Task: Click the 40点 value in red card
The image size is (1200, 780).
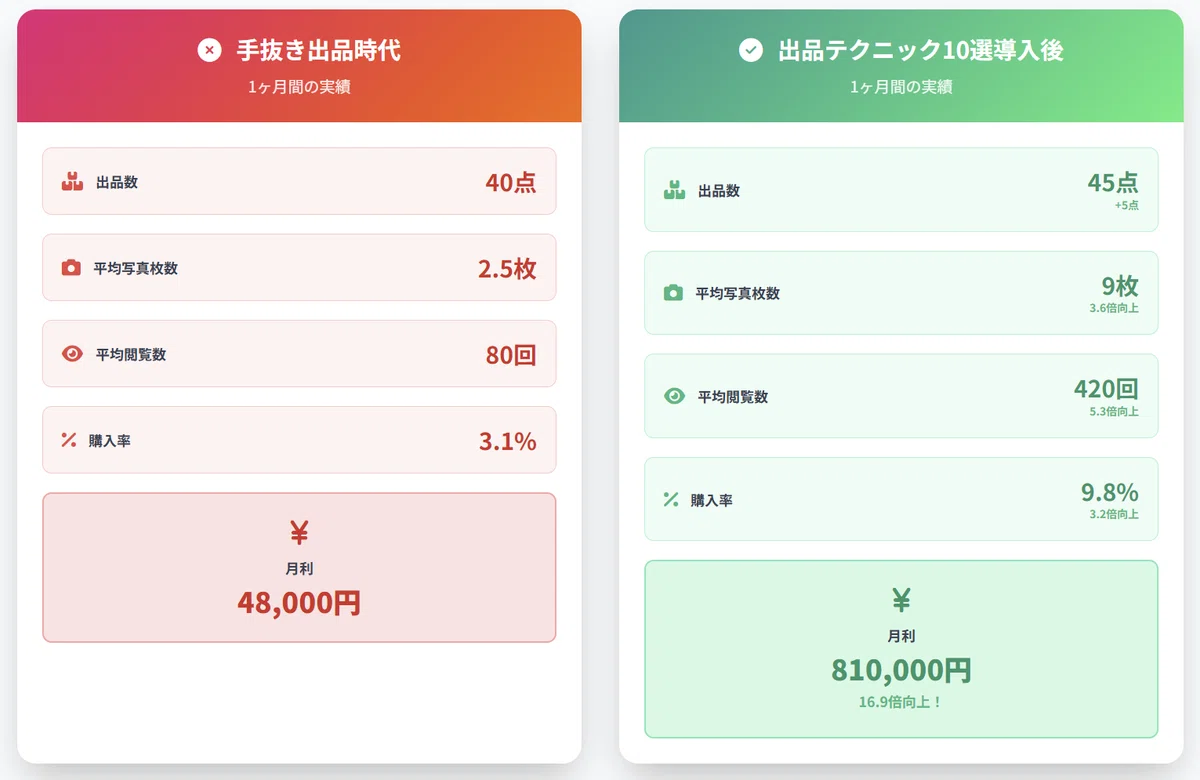Action: pyautogui.click(x=511, y=182)
